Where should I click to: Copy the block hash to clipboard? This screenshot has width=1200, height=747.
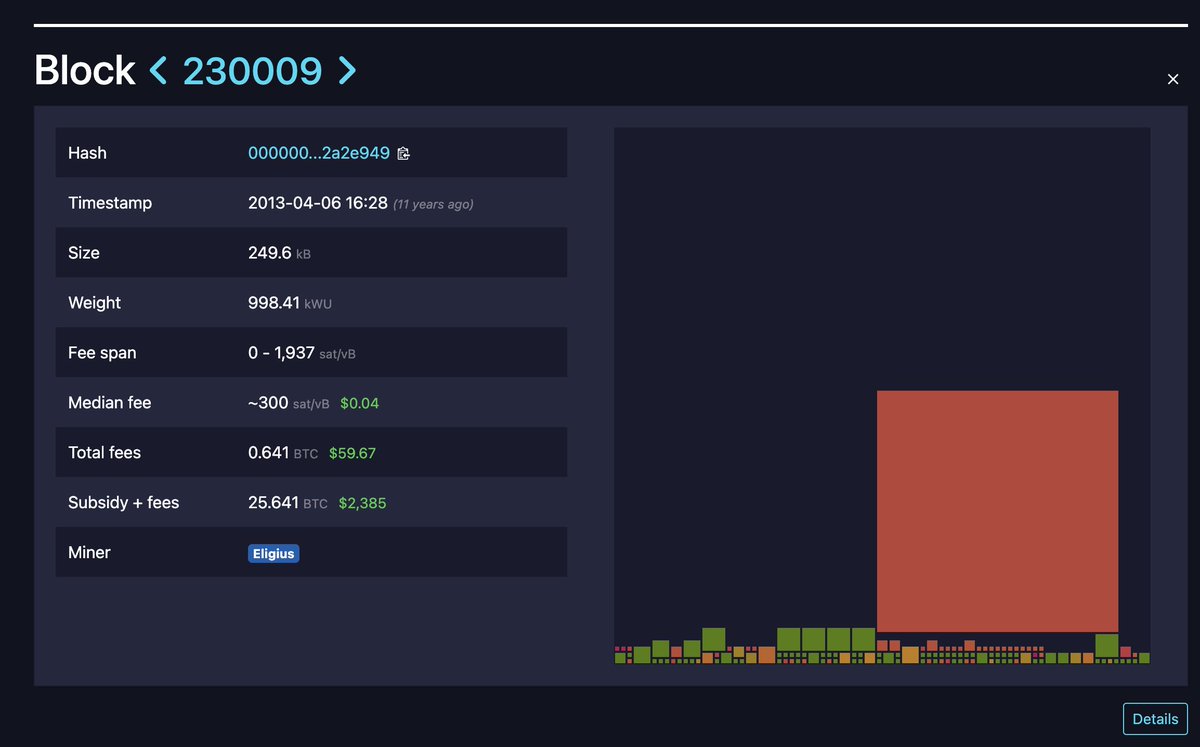(x=404, y=153)
